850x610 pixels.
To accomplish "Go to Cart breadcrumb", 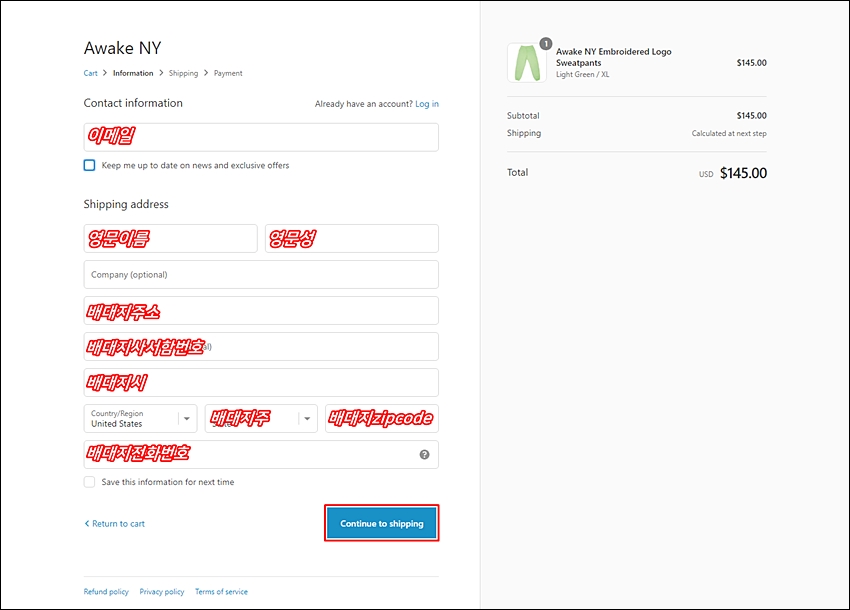I will pyautogui.click(x=91, y=73).
